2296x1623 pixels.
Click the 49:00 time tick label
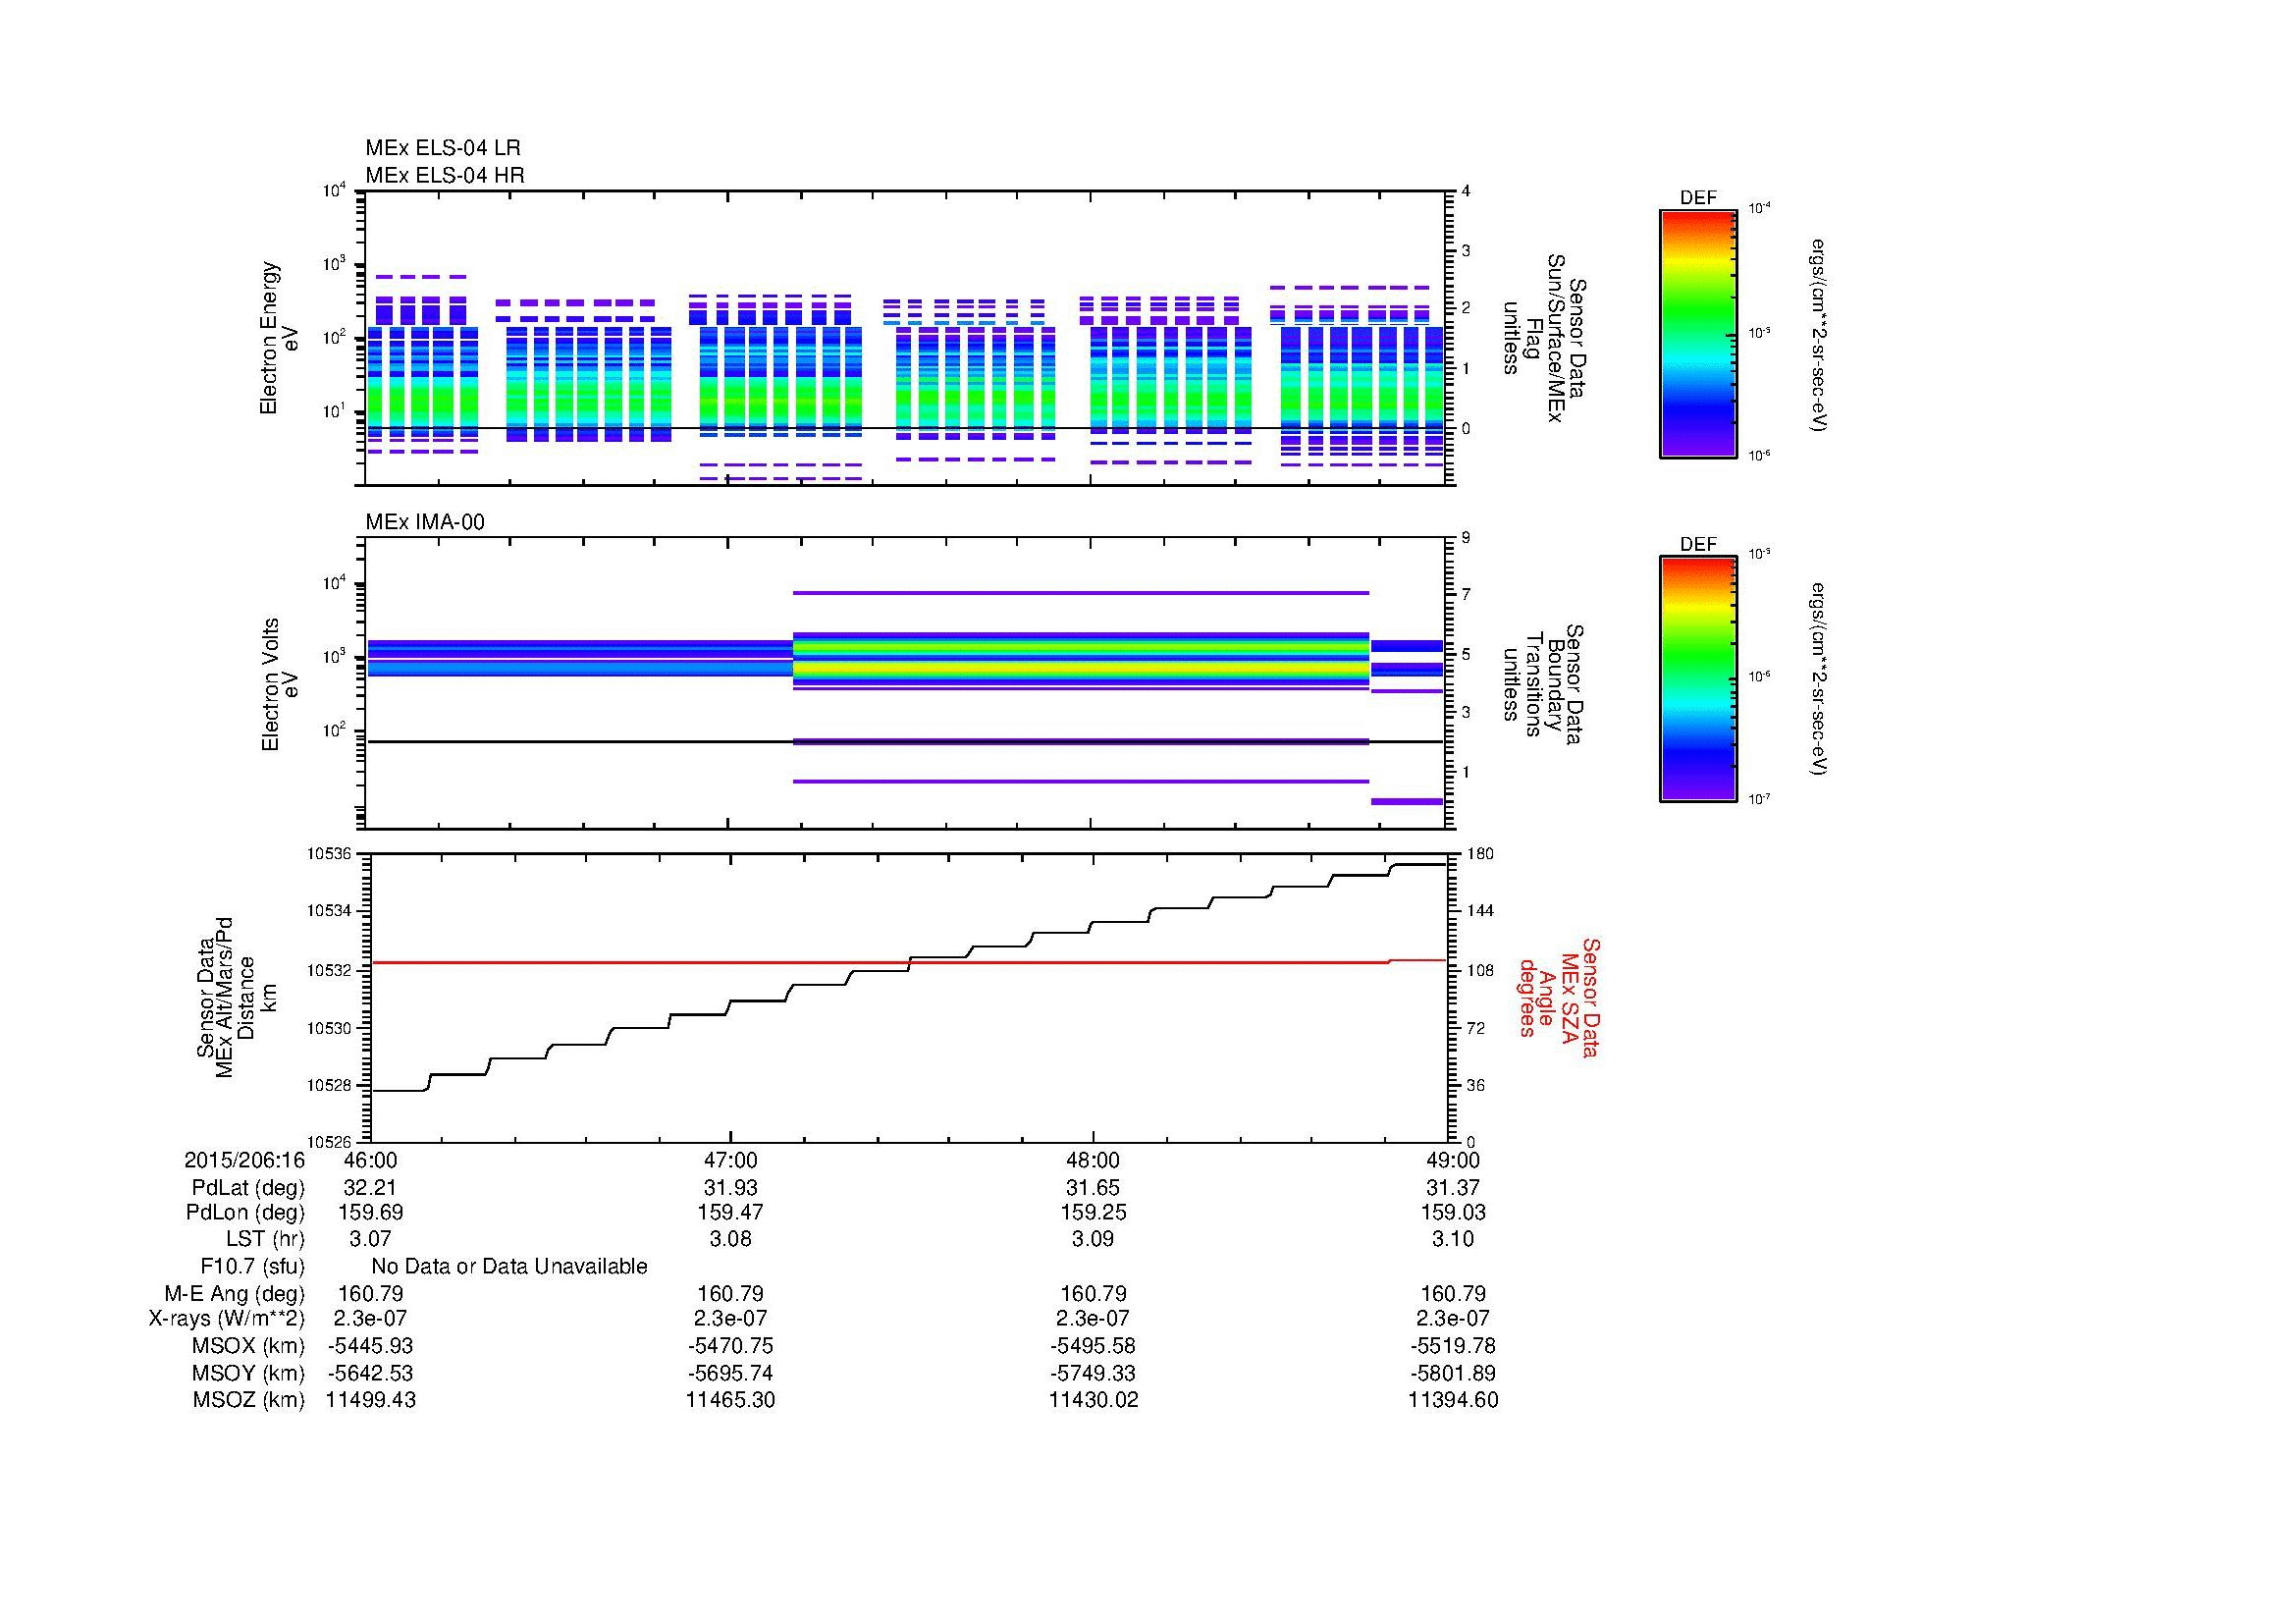pos(1453,1160)
